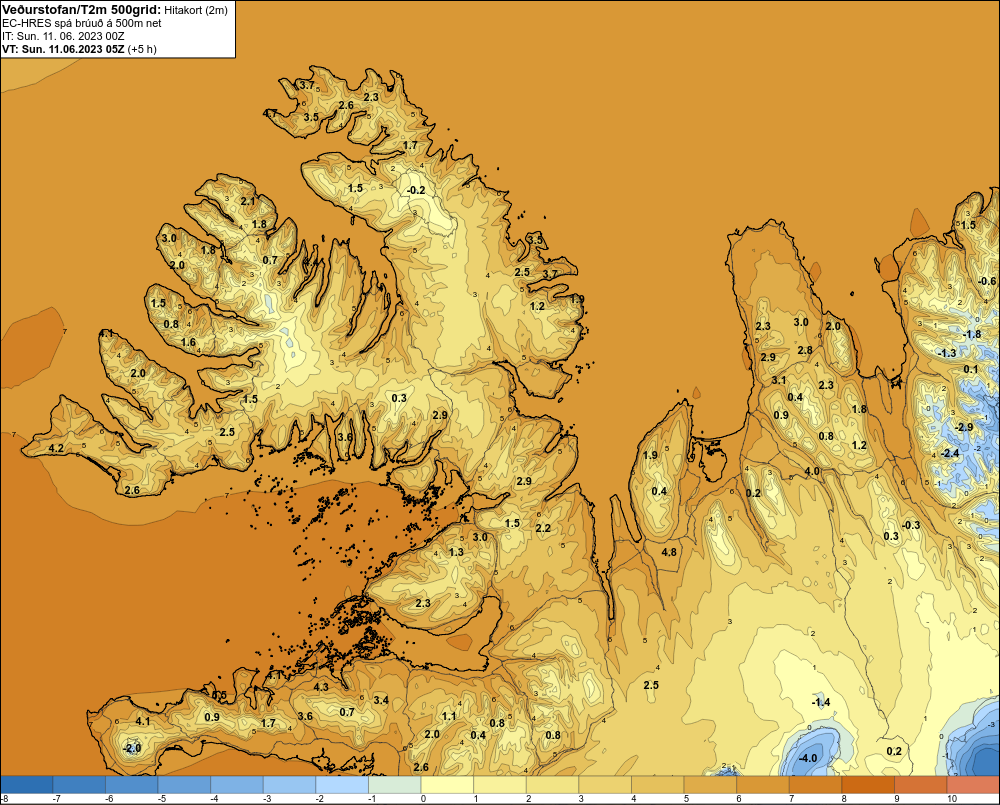Click legend swatch between -5 and -4
The width and height of the screenshot is (1000, 805).
(184, 785)
